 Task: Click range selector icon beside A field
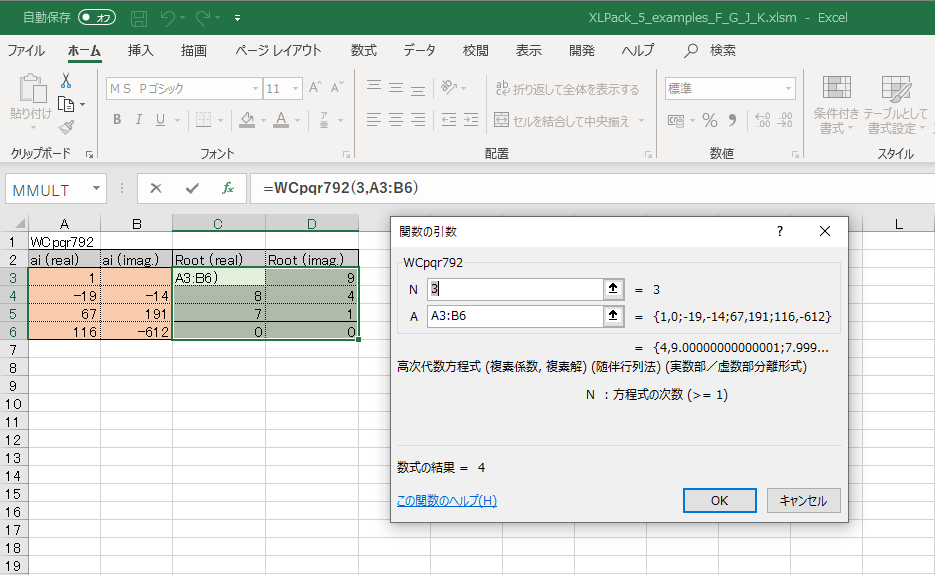pyautogui.click(x=612, y=316)
